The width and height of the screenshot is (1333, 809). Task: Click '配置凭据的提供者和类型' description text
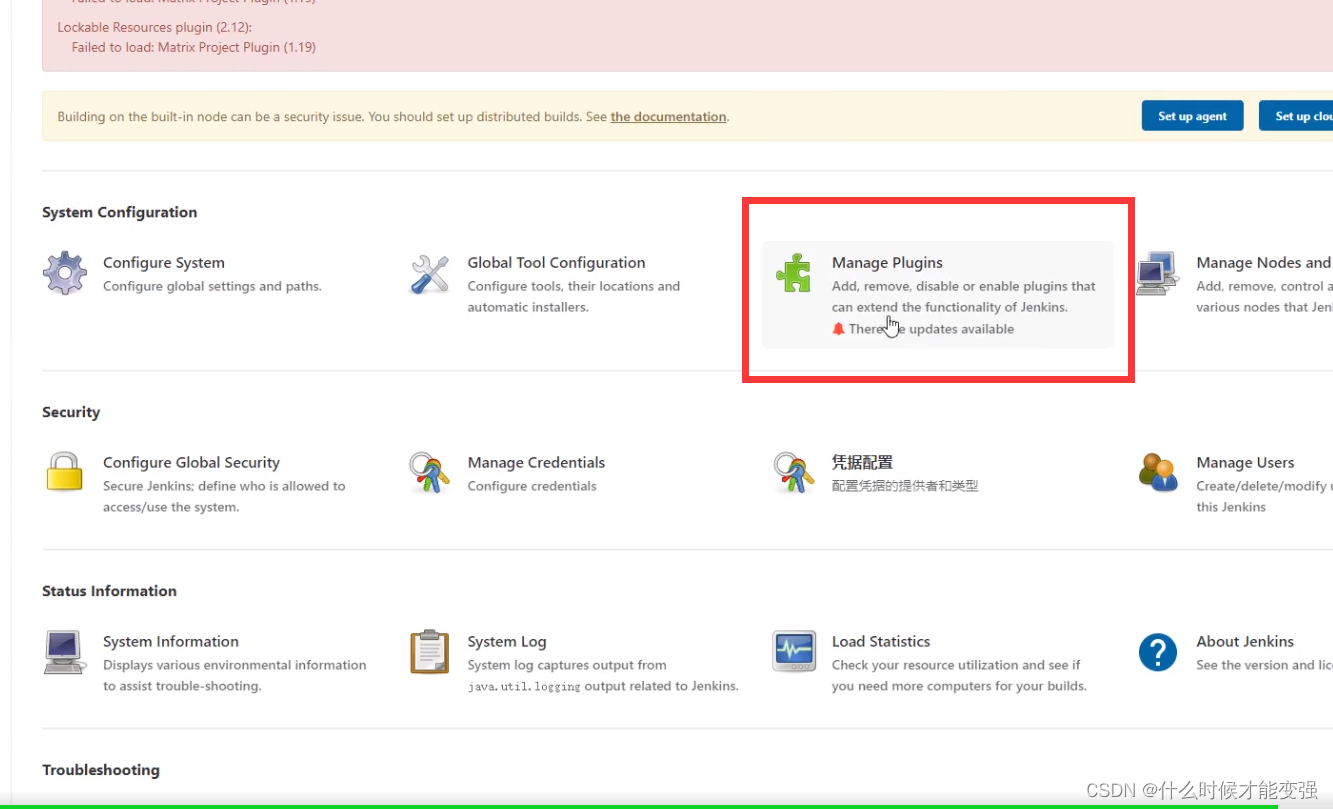click(905, 486)
